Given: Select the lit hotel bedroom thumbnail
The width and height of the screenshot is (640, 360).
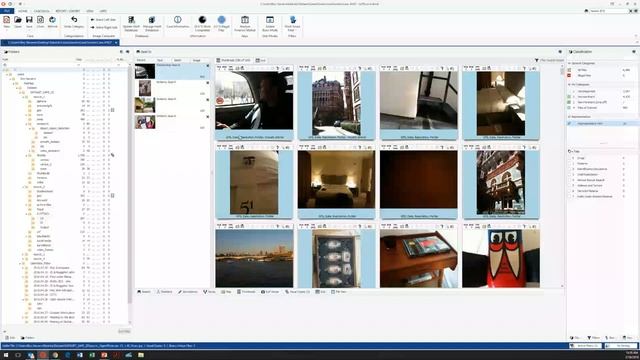Looking at the screenshot, I should (336, 180).
